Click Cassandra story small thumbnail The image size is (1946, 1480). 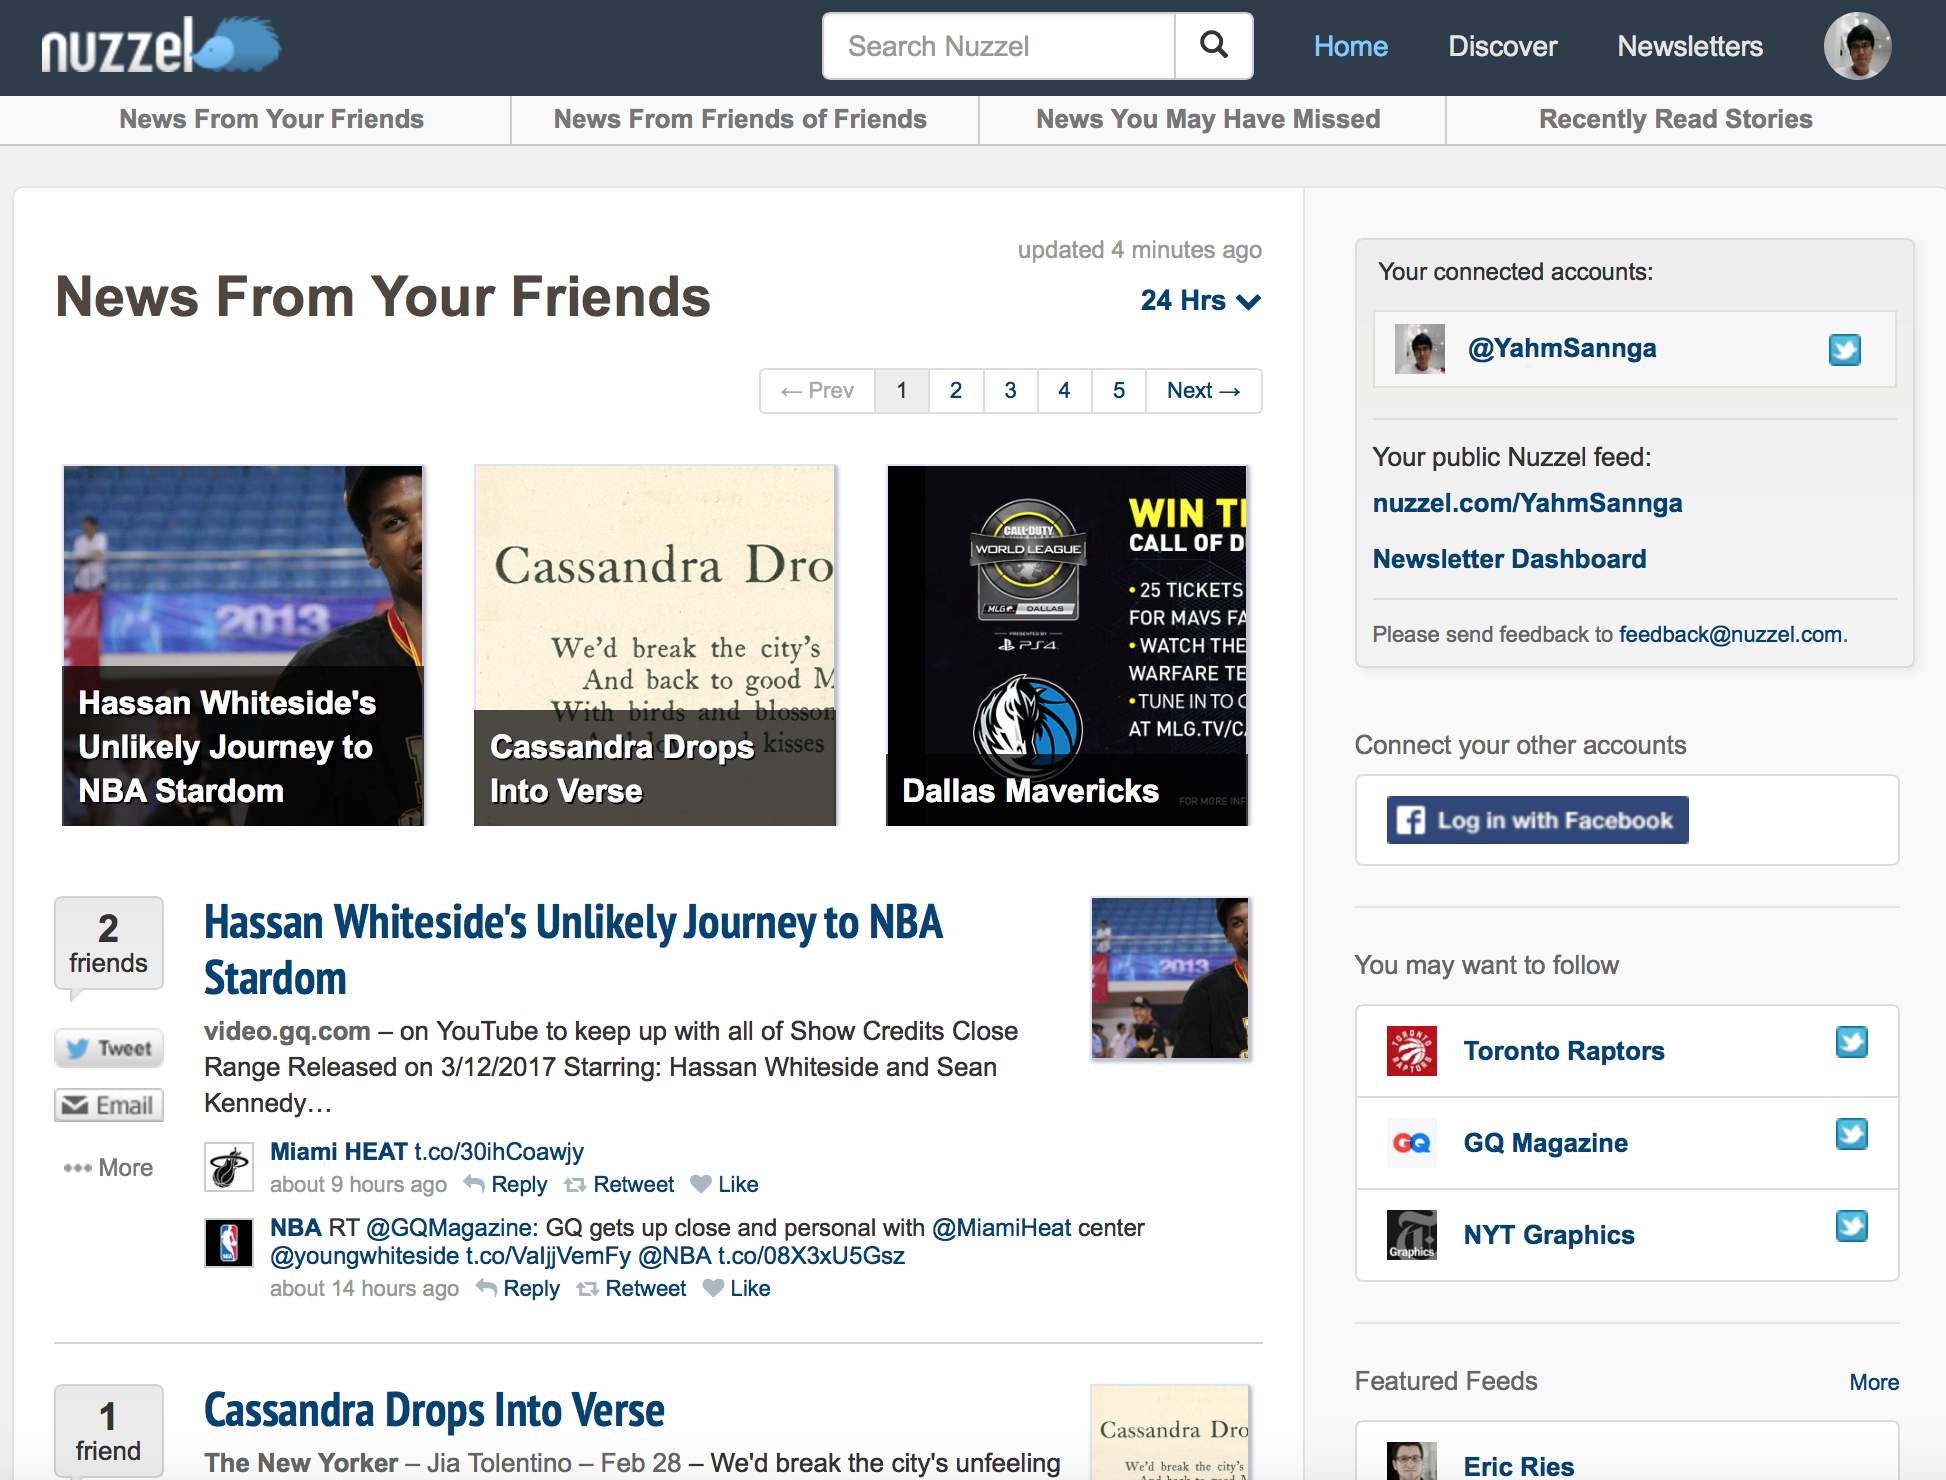pyautogui.click(x=1171, y=1433)
